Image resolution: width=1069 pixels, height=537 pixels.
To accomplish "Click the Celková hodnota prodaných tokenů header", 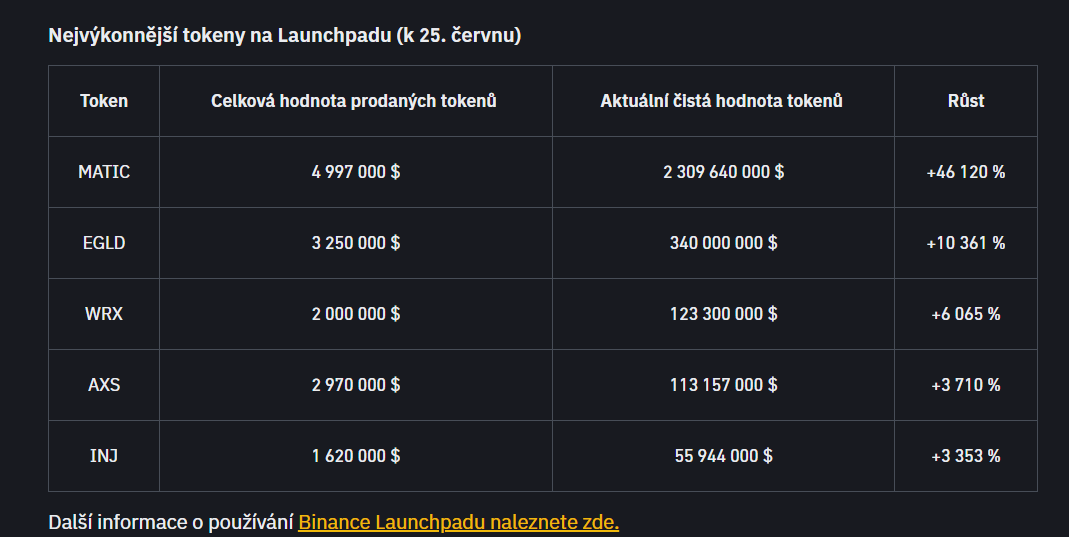I will [354, 101].
